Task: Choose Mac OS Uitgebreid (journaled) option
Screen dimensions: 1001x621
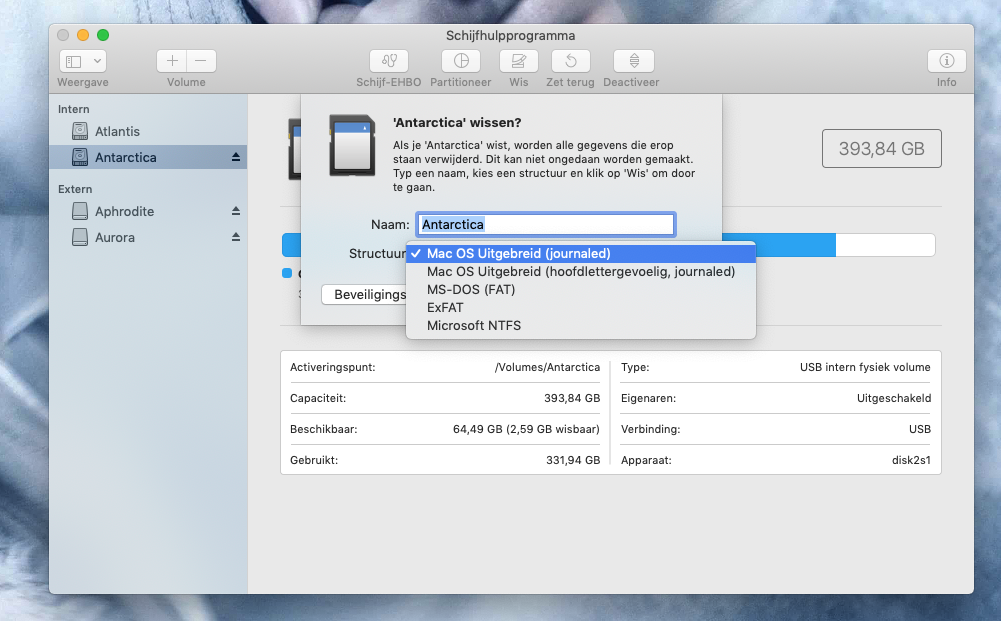Action: coord(581,253)
